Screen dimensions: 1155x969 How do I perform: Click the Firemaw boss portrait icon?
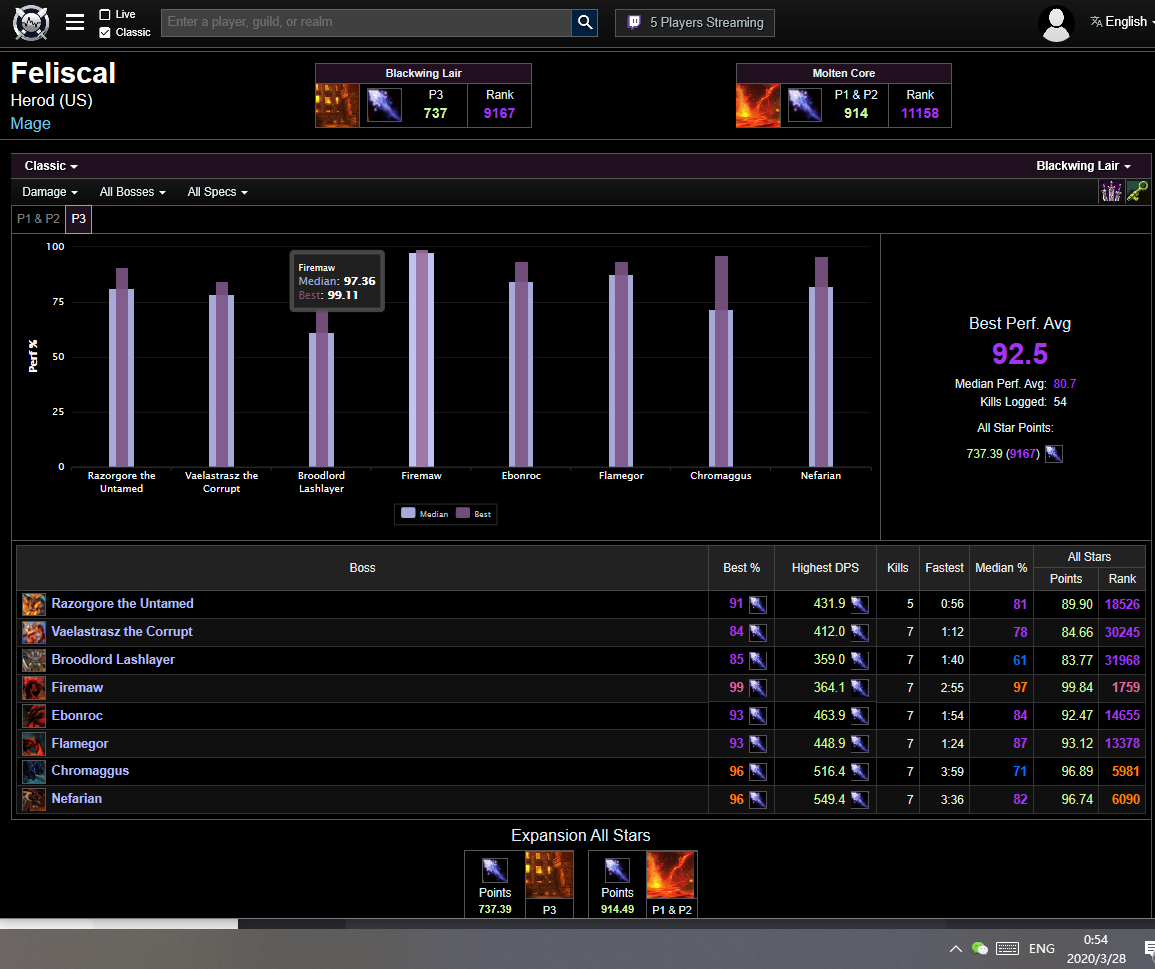pyautogui.click(x=34, y=688)
